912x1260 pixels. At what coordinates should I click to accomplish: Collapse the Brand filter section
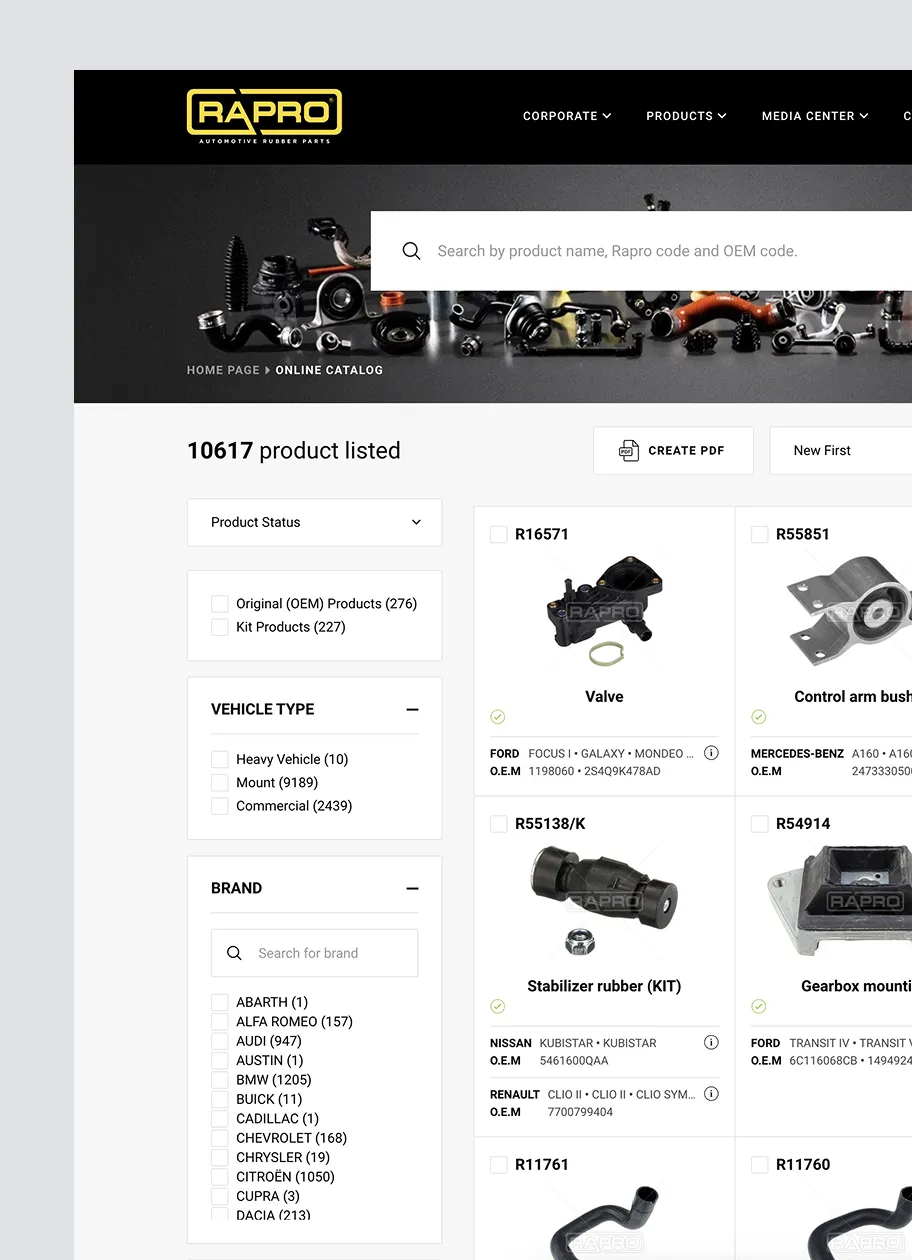pos(412,888)
